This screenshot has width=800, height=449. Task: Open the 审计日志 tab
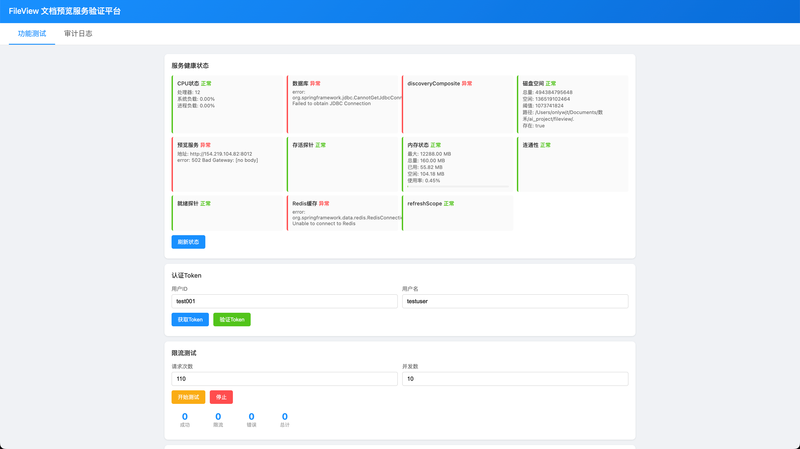pyautogui.click(x=78, y=34)
